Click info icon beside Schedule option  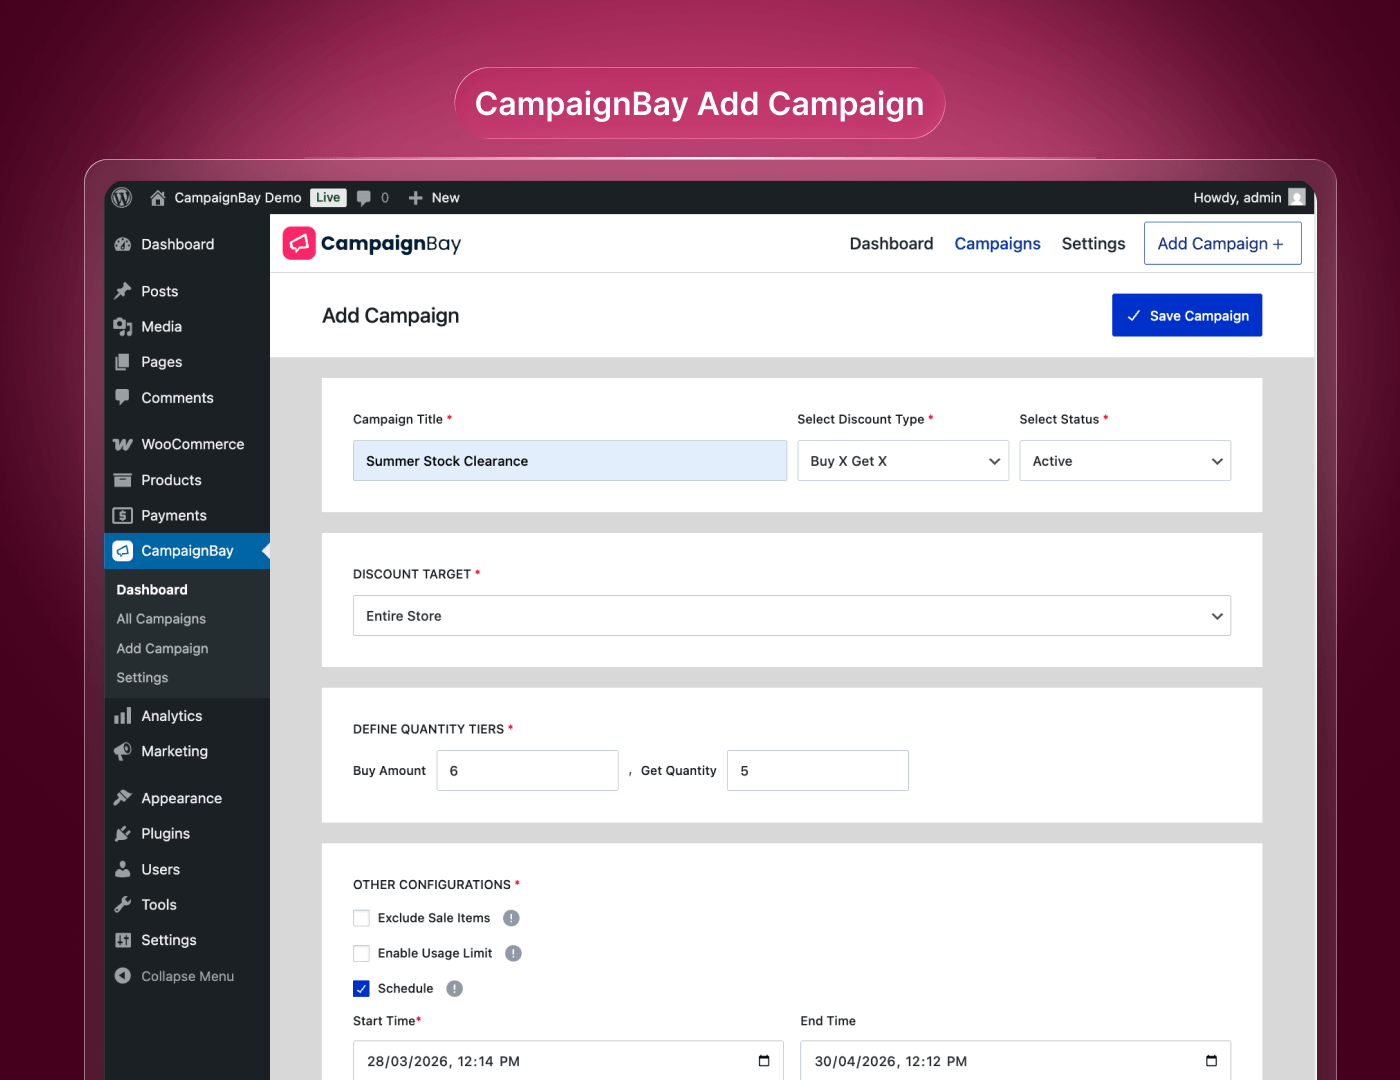tap(454, 989)
